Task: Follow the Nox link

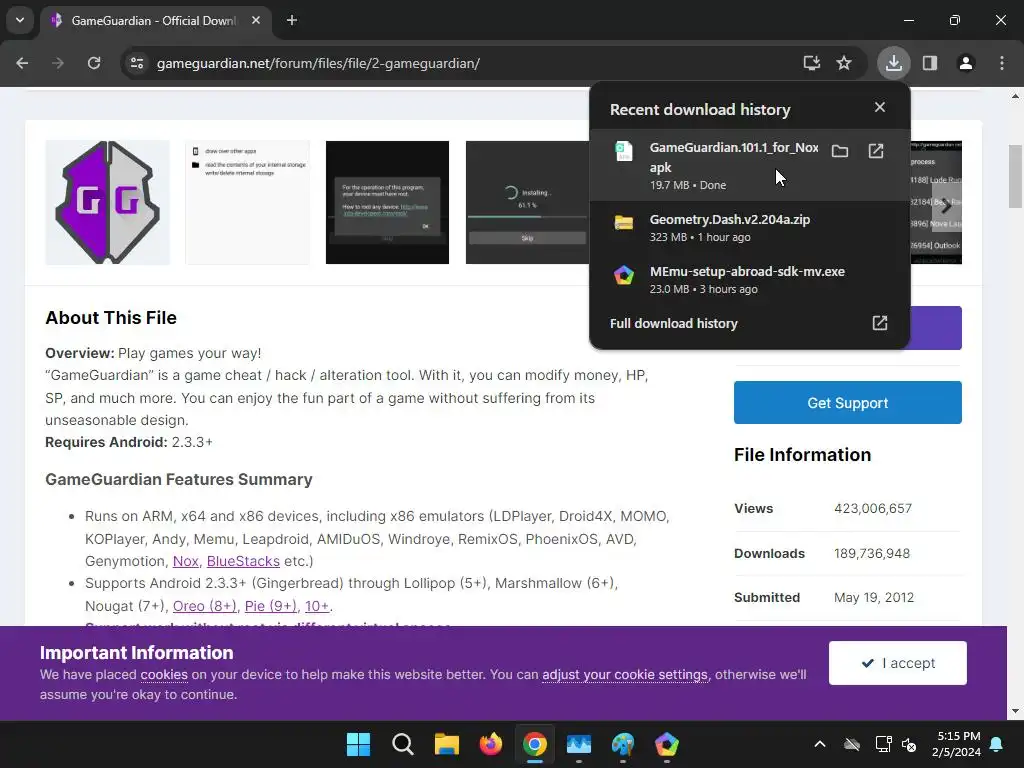Action: 185,561
